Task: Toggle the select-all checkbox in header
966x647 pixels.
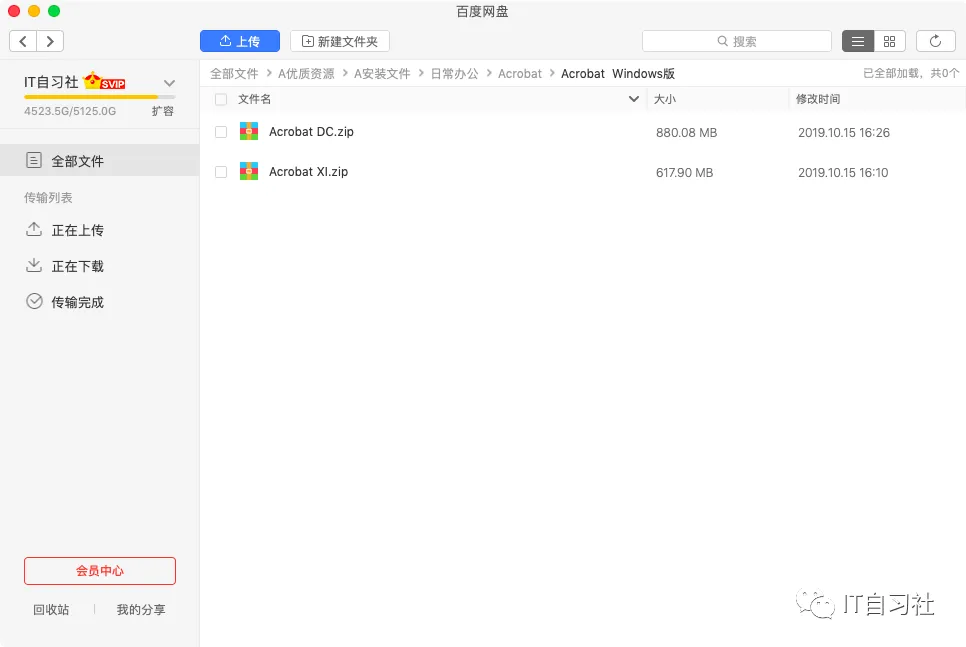Action: 221,99
